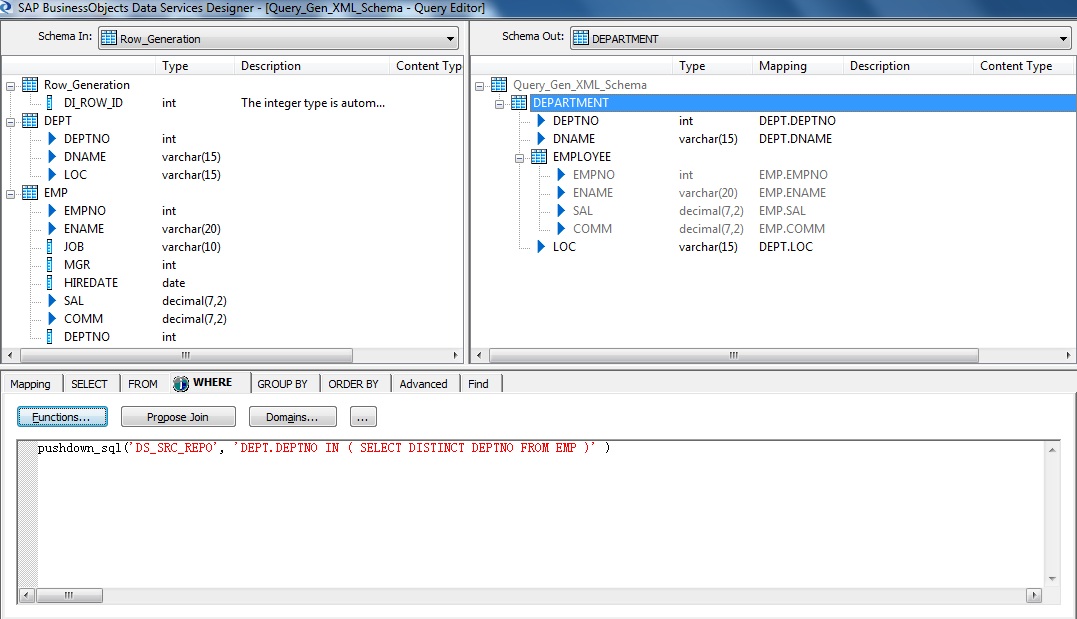Collapse the DEPARTMENT output node
Image resolution: width=1077 pixels, height=619 pixels.
[499, 104]
